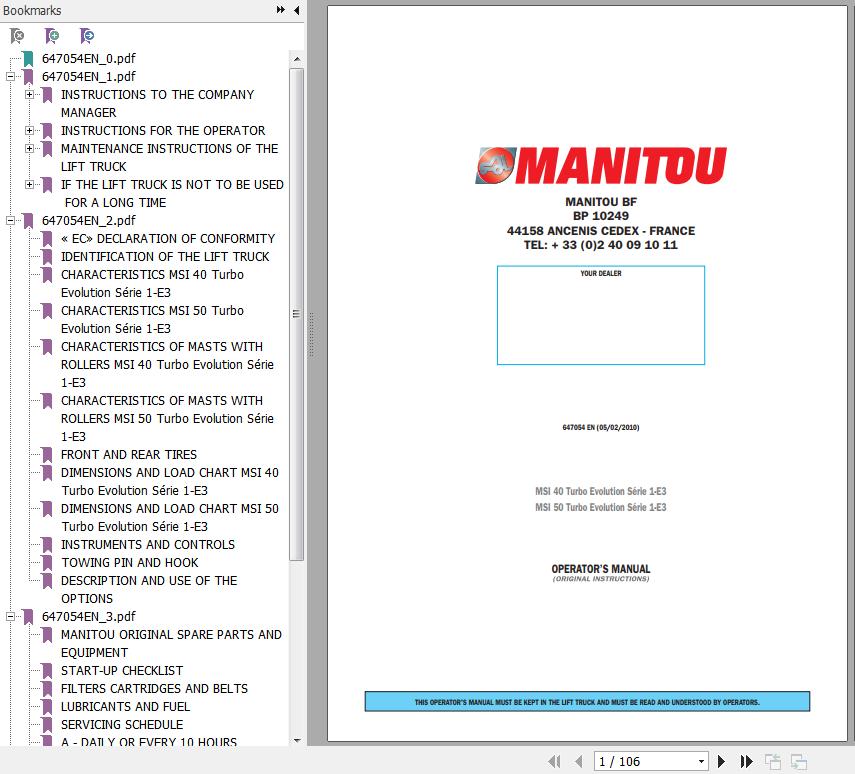Viewport: 855px width, 774px height.
Task: Open the page number dropdown arrow
Action: pyautogui.click(x=701, y=761)
